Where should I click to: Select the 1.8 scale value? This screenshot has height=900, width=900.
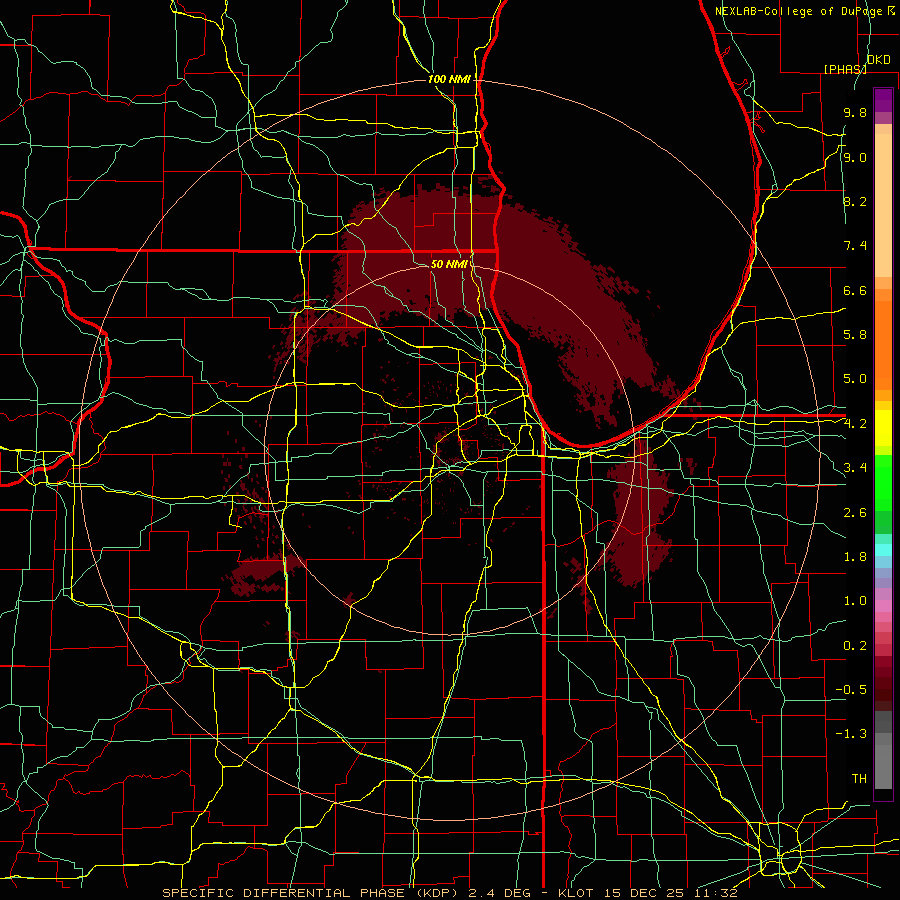coord(855,557)
